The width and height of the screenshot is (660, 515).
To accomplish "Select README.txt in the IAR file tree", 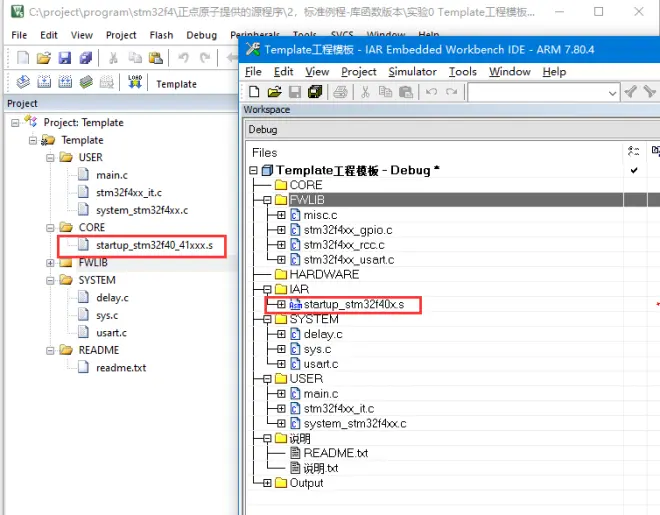I will 335,453.
